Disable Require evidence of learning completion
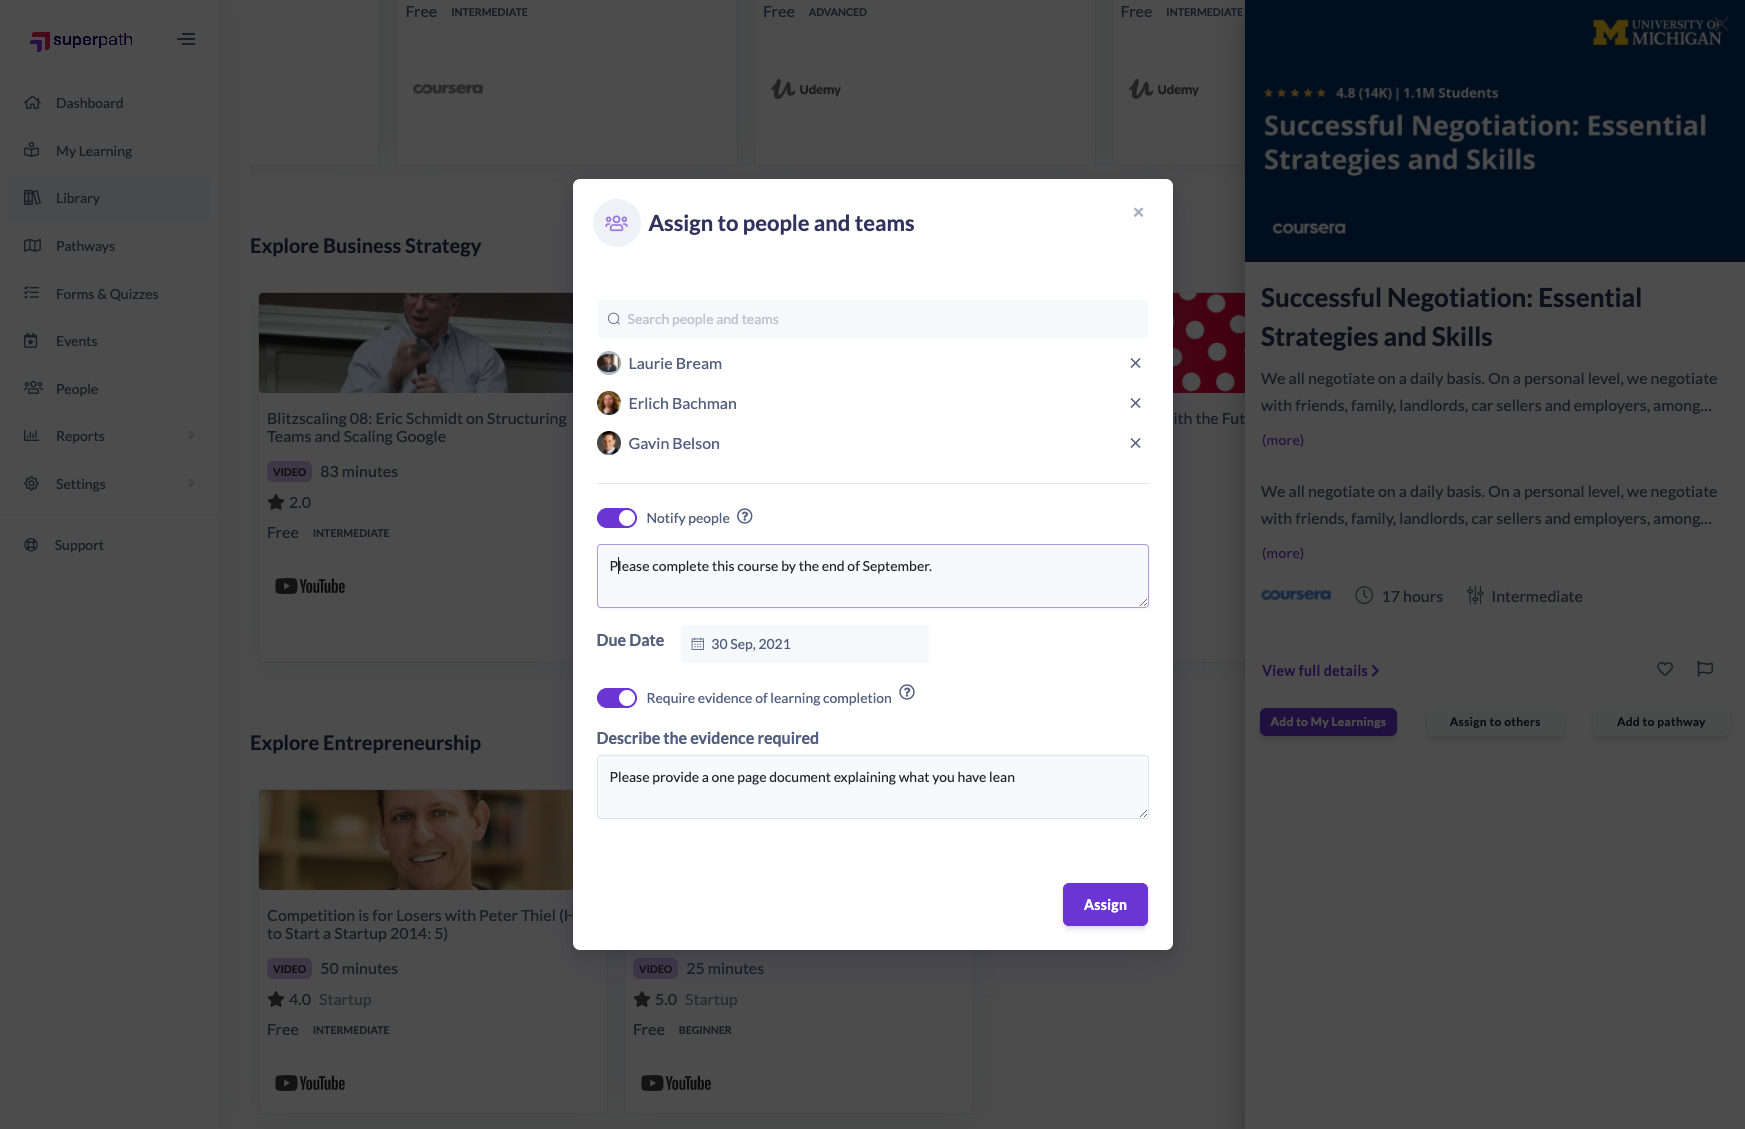 click(x=617, y=698)
